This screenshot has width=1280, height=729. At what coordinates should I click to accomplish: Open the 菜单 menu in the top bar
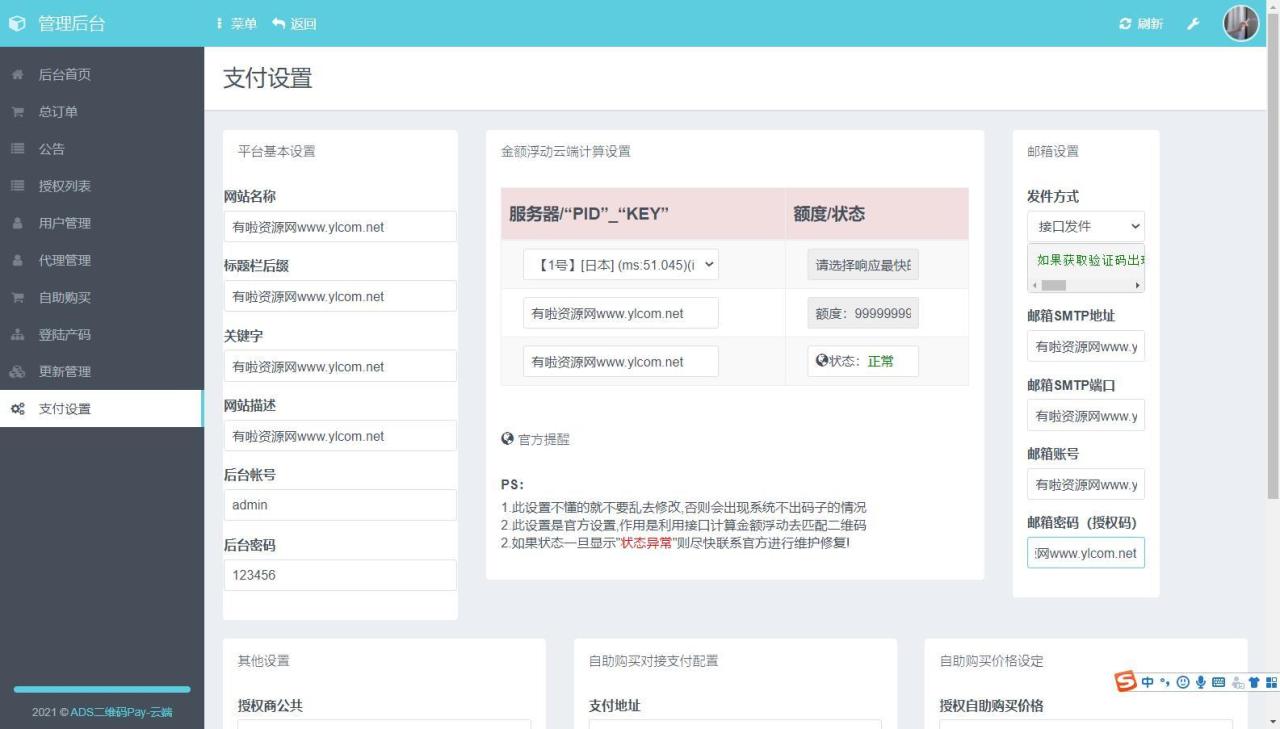(x=240, y=23)
